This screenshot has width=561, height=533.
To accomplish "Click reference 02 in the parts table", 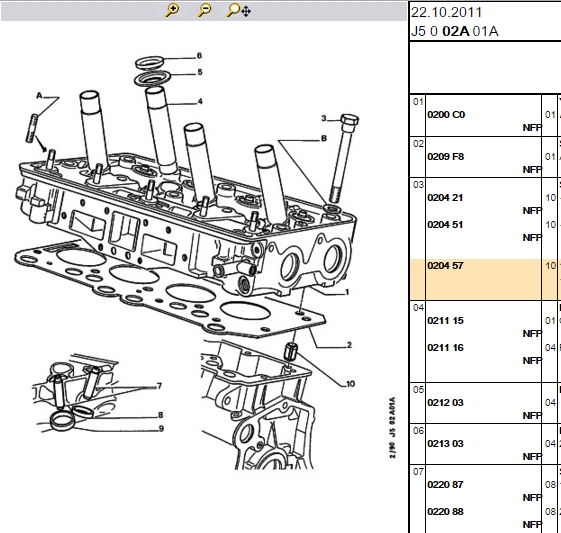I will pyautogui.click(x=418, y=144).
